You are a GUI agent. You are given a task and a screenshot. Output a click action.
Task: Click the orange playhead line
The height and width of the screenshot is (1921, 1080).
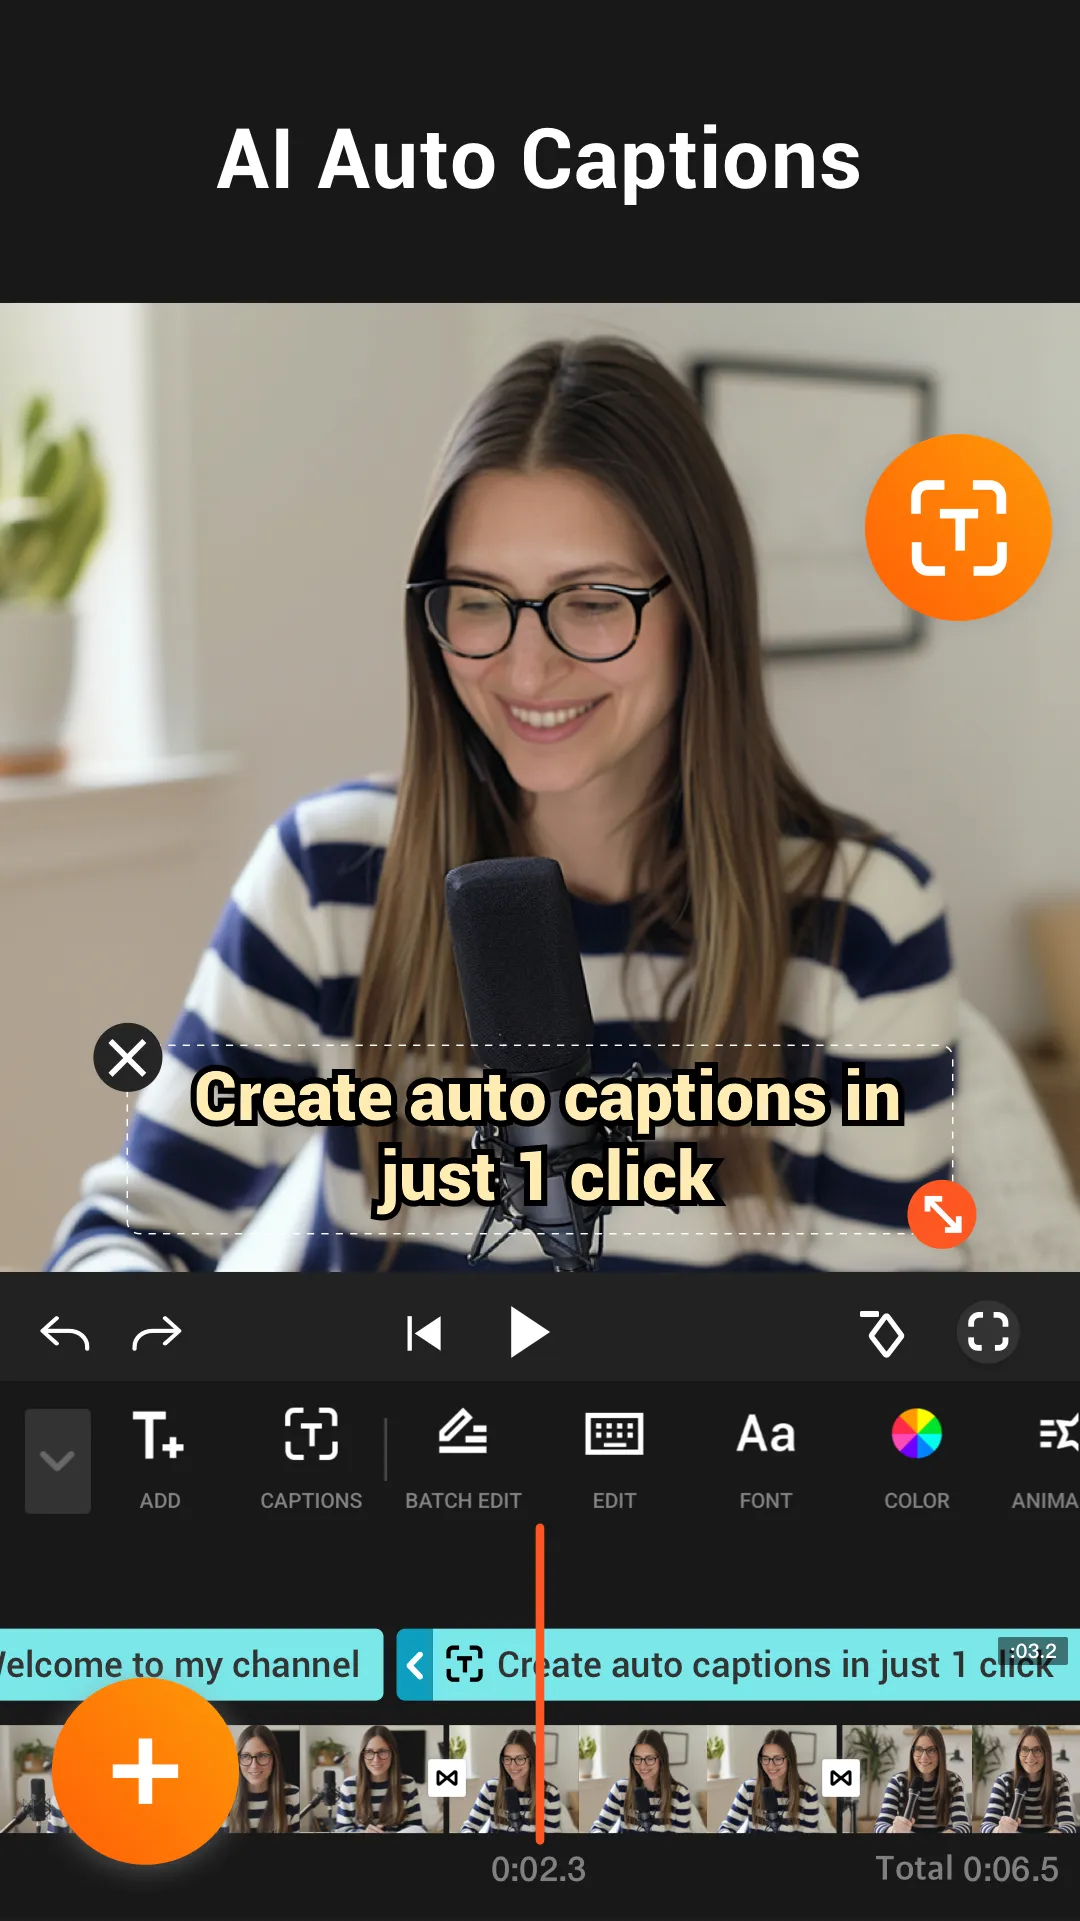point(540,1685)
